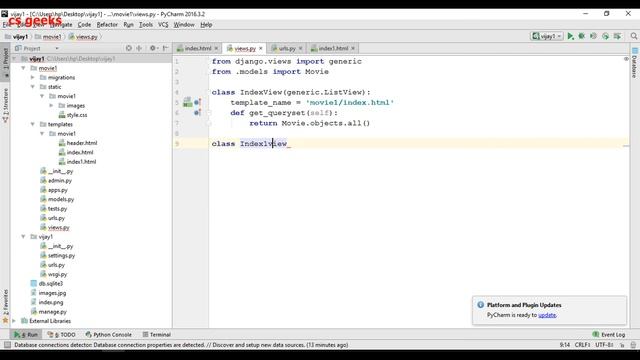Screen dimensions: 640x360
Task: Click the 9:14 cursor position indicator
Action: (x=564, y=345)
